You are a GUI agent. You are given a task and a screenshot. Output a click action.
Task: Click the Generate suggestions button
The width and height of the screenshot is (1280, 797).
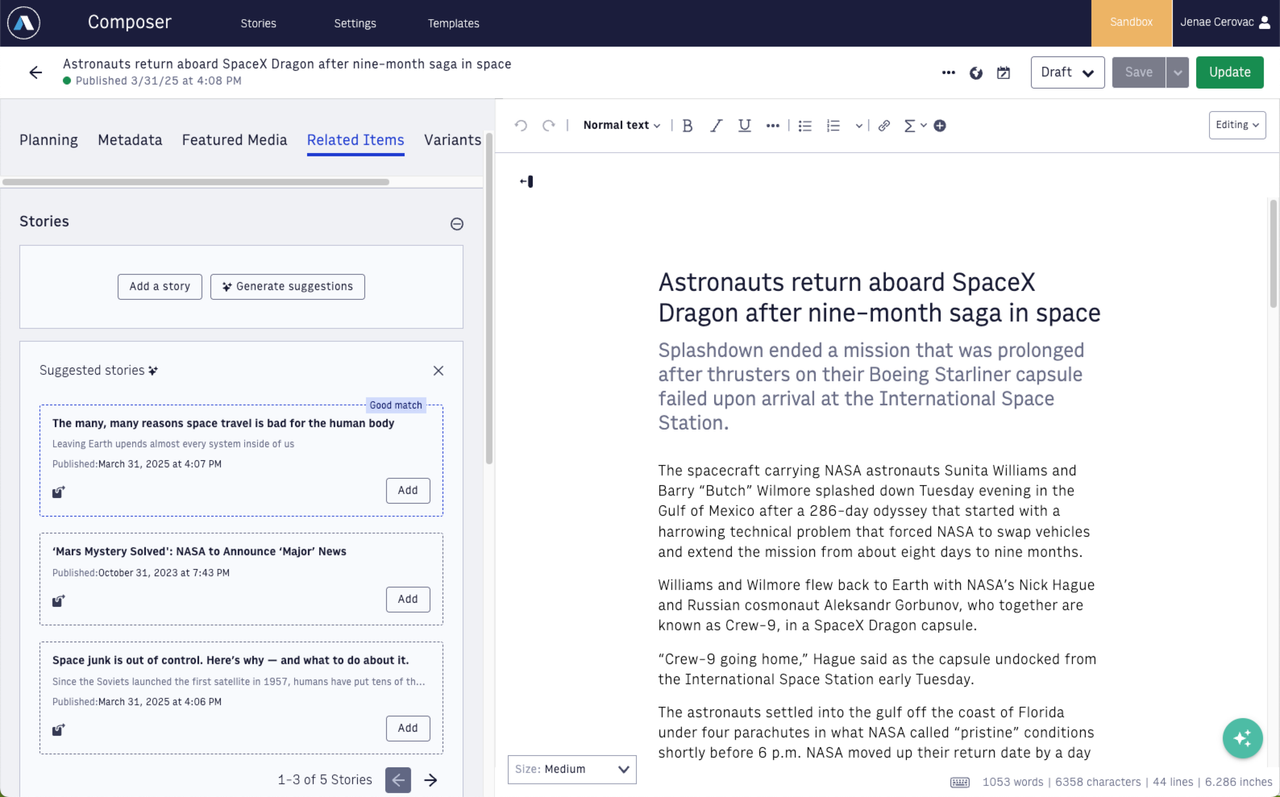click(x=287, y=286)
